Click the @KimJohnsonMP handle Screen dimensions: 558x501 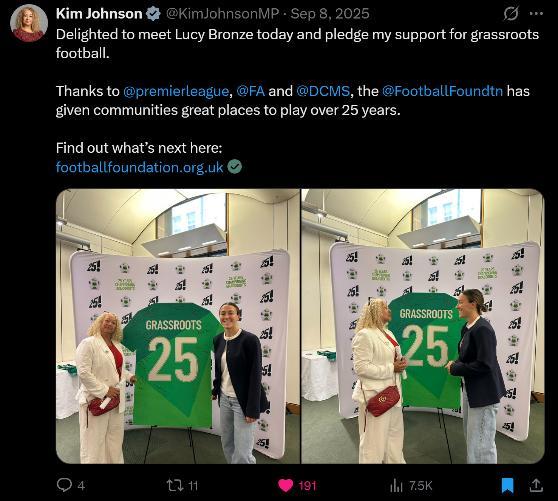[222, 14]
